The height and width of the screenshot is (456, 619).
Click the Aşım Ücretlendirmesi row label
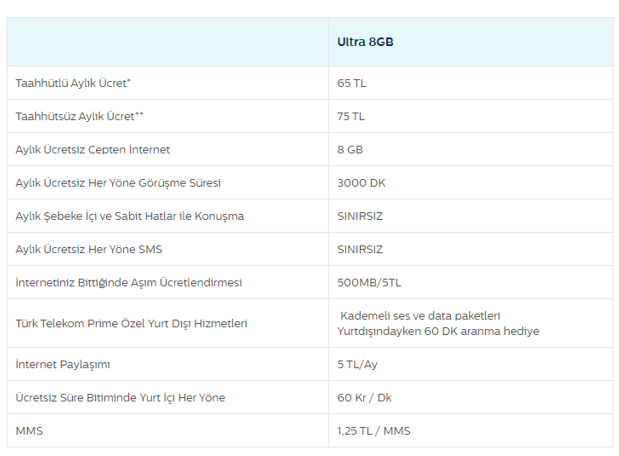click(129, 283)
